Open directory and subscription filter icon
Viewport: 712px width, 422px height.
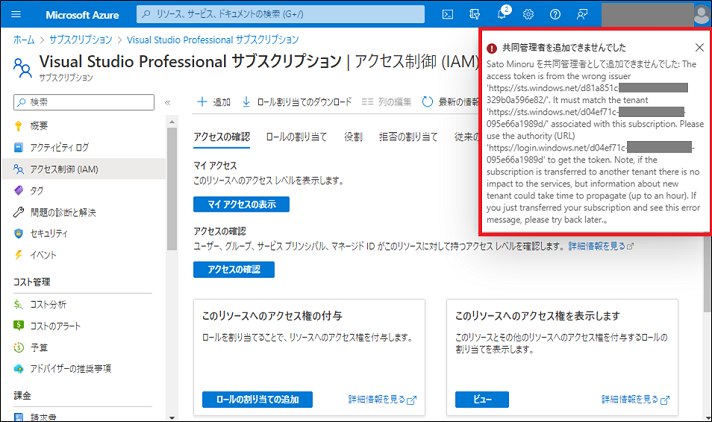pos(475,15)
